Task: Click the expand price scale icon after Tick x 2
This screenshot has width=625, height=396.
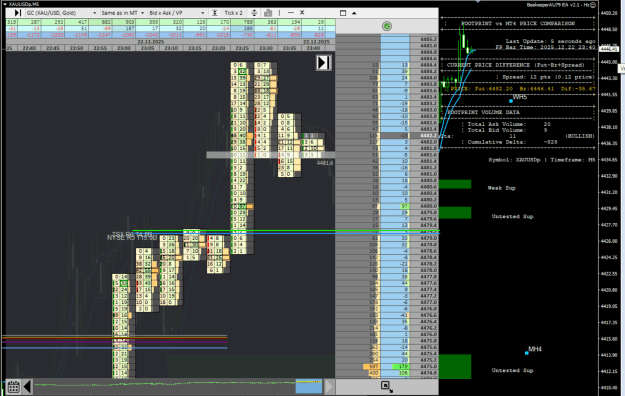Action: pos(254,13)
